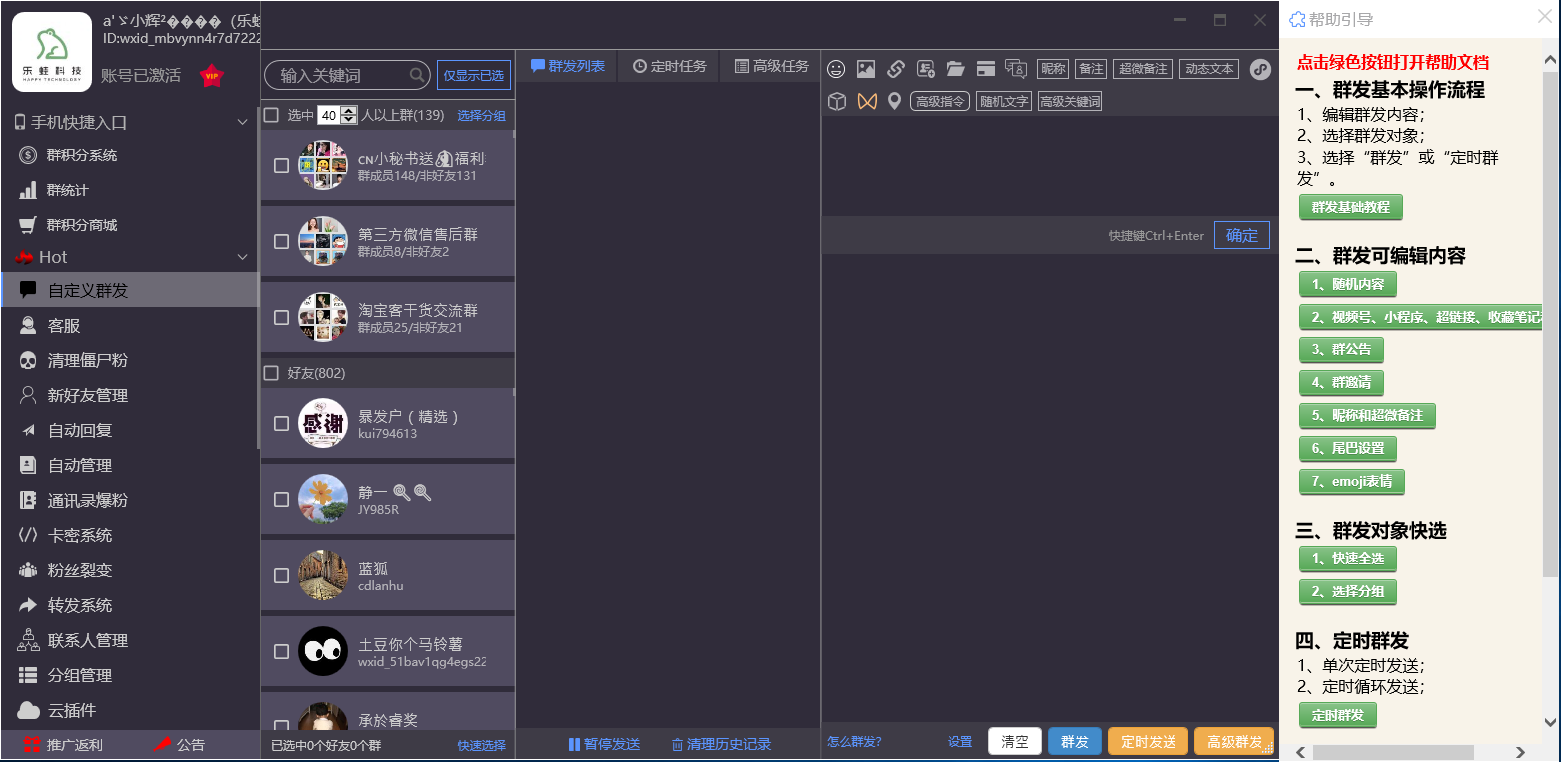Click the mini program round icon

pos(1260,69)
